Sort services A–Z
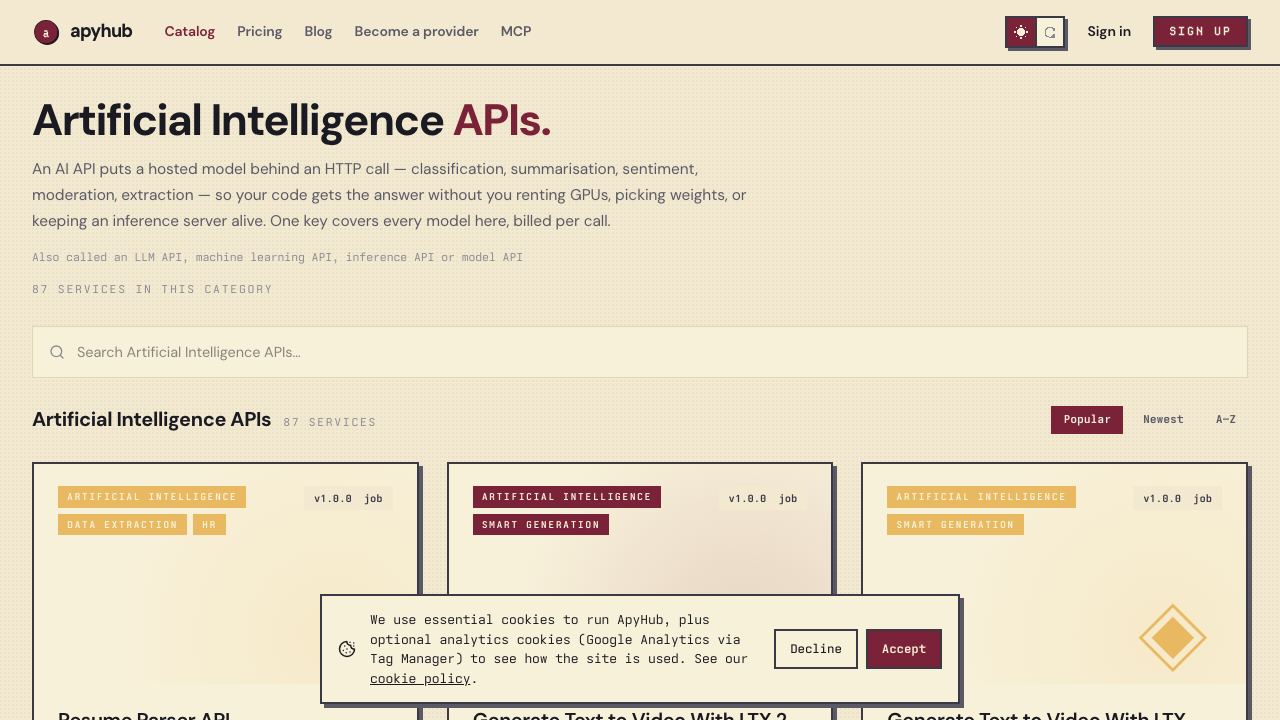The width and height of the screenshot is (1280, 720). [1226, 420]
